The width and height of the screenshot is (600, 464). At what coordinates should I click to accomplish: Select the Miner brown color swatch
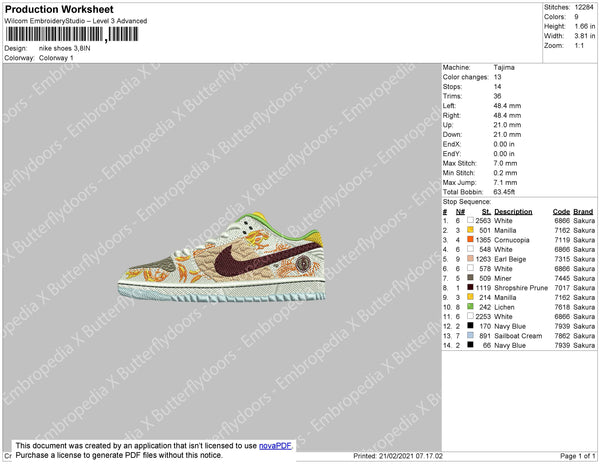470,278
